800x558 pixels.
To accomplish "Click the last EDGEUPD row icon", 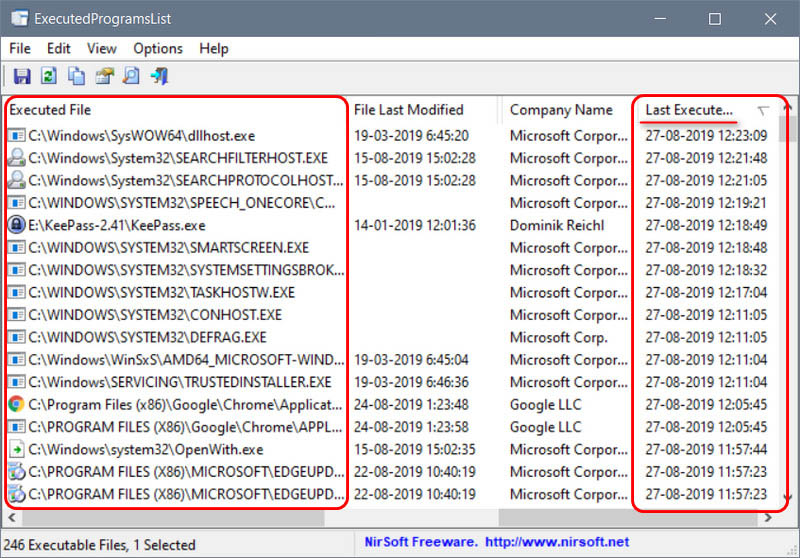I will tap(16, 494).
